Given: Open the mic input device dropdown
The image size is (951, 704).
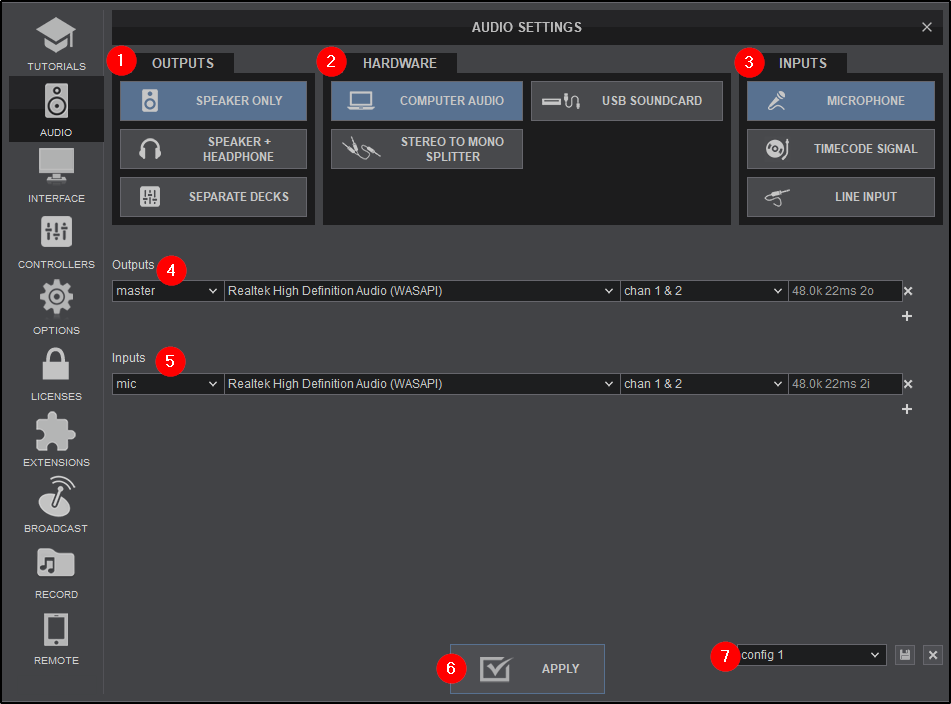Looking at the screenshot, I should pyautogui.click(x=421, y=384).
